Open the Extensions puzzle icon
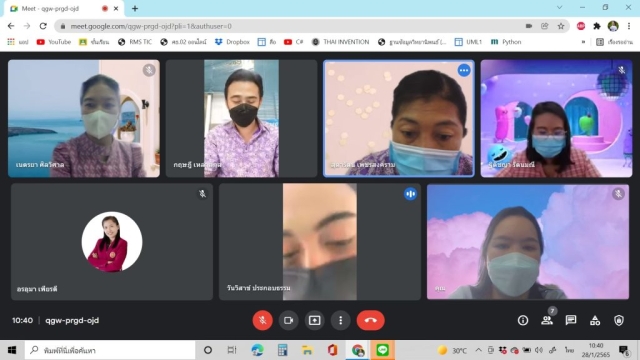The width and height of the screenshot is (640, 360). [x=597, y=26]
